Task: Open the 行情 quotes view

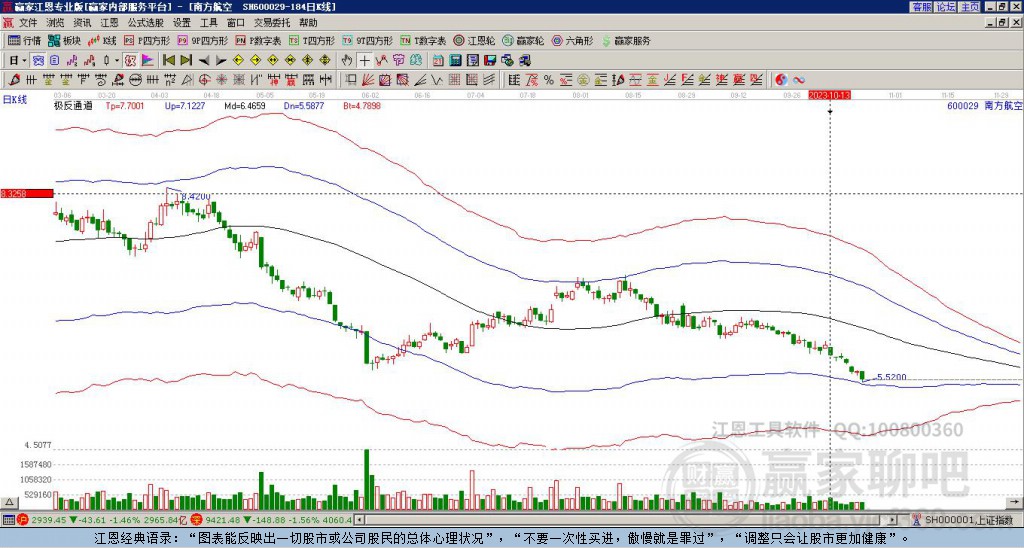Action: 24,40
